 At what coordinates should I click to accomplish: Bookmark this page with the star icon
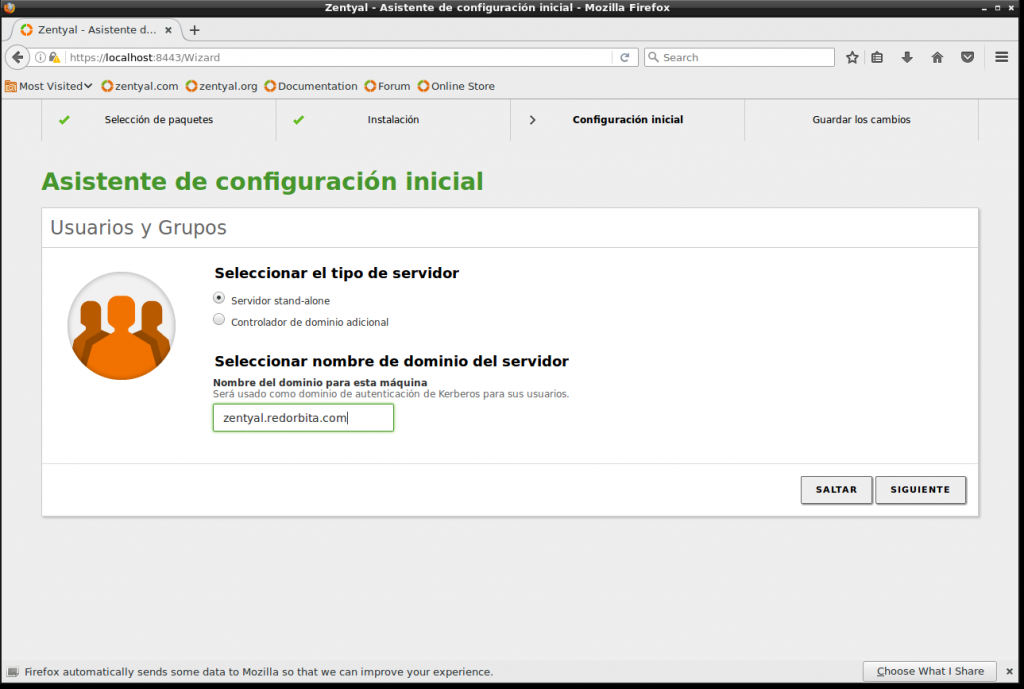click(852, 58)
